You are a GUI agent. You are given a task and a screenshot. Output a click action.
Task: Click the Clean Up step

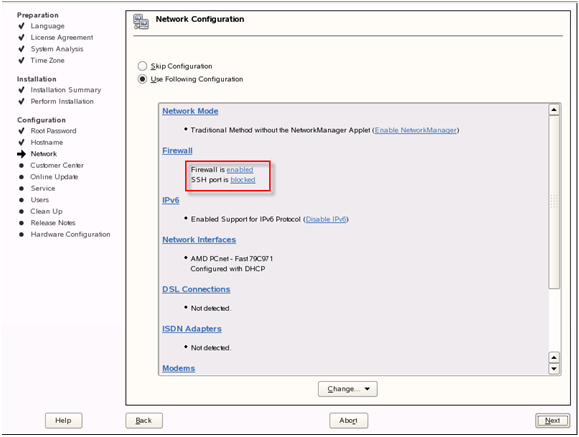click(47, 211)
